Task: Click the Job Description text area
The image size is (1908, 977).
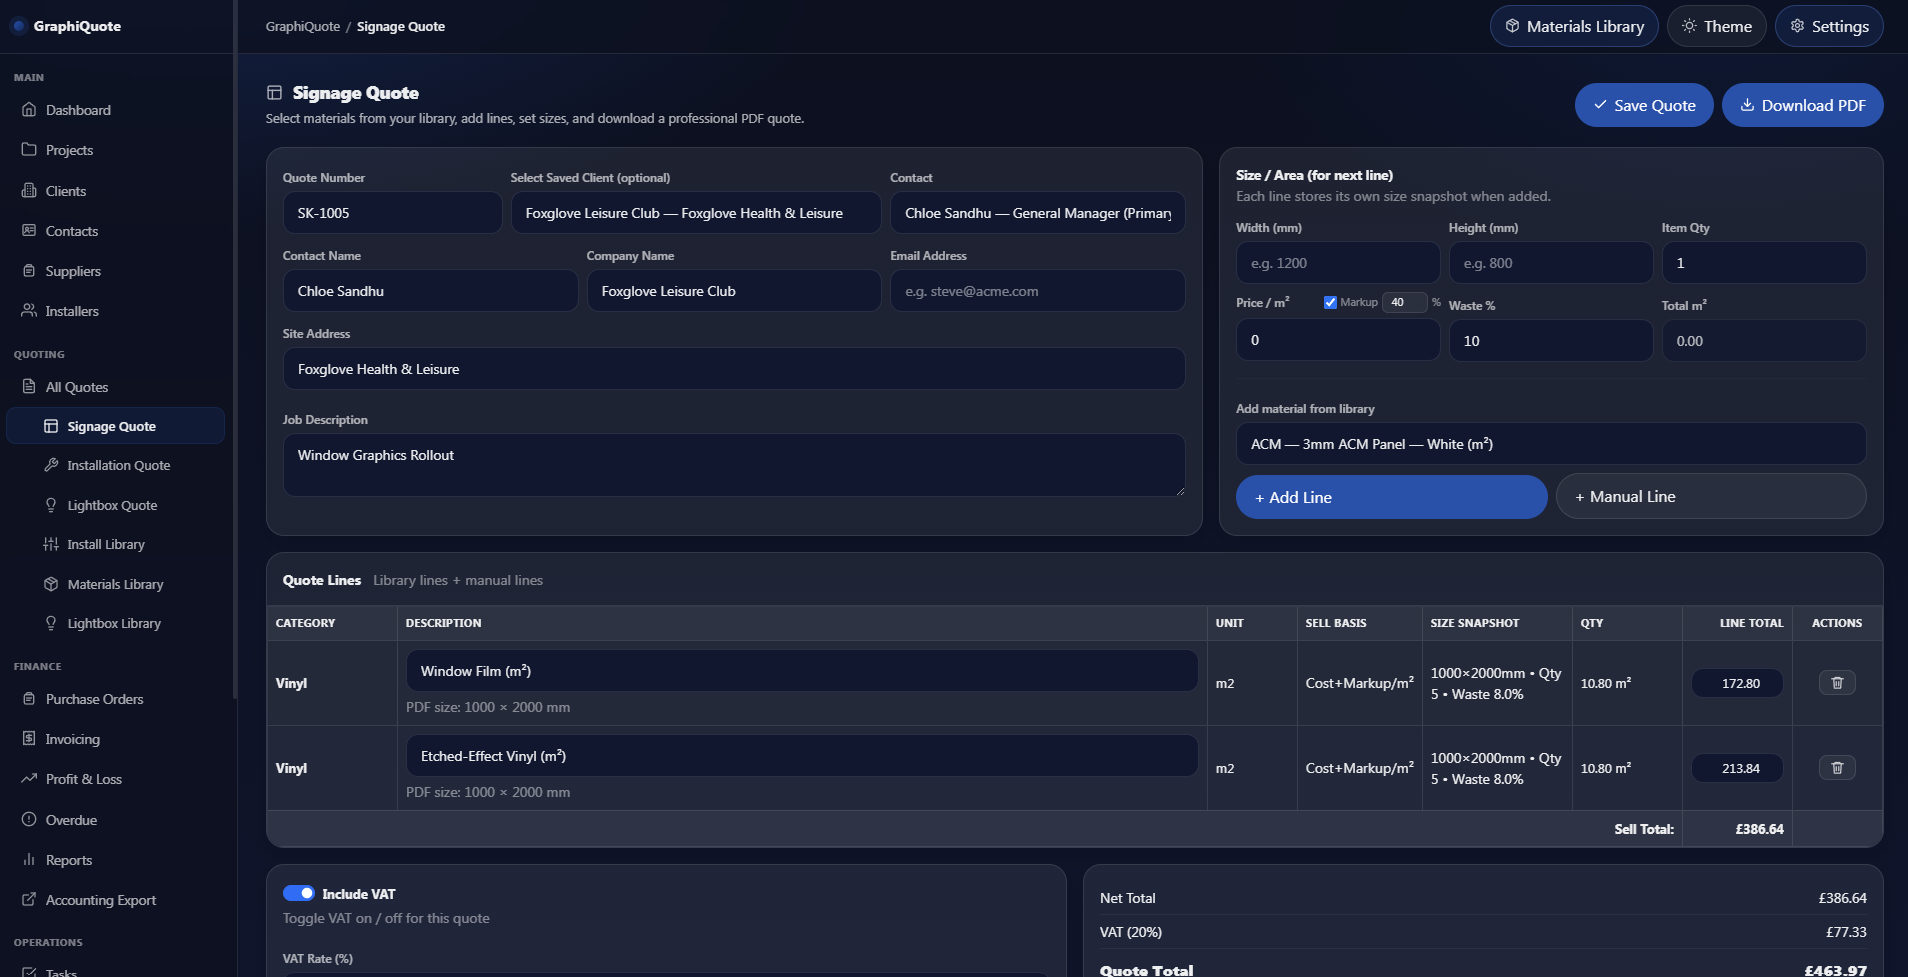Action: tap(734, 465)
